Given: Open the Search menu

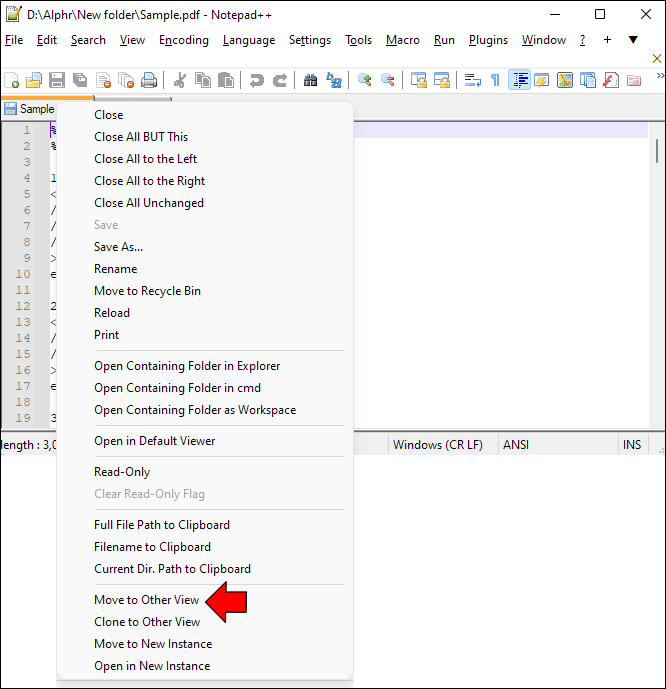Looking at the screenshot, I should pos(88,40).
